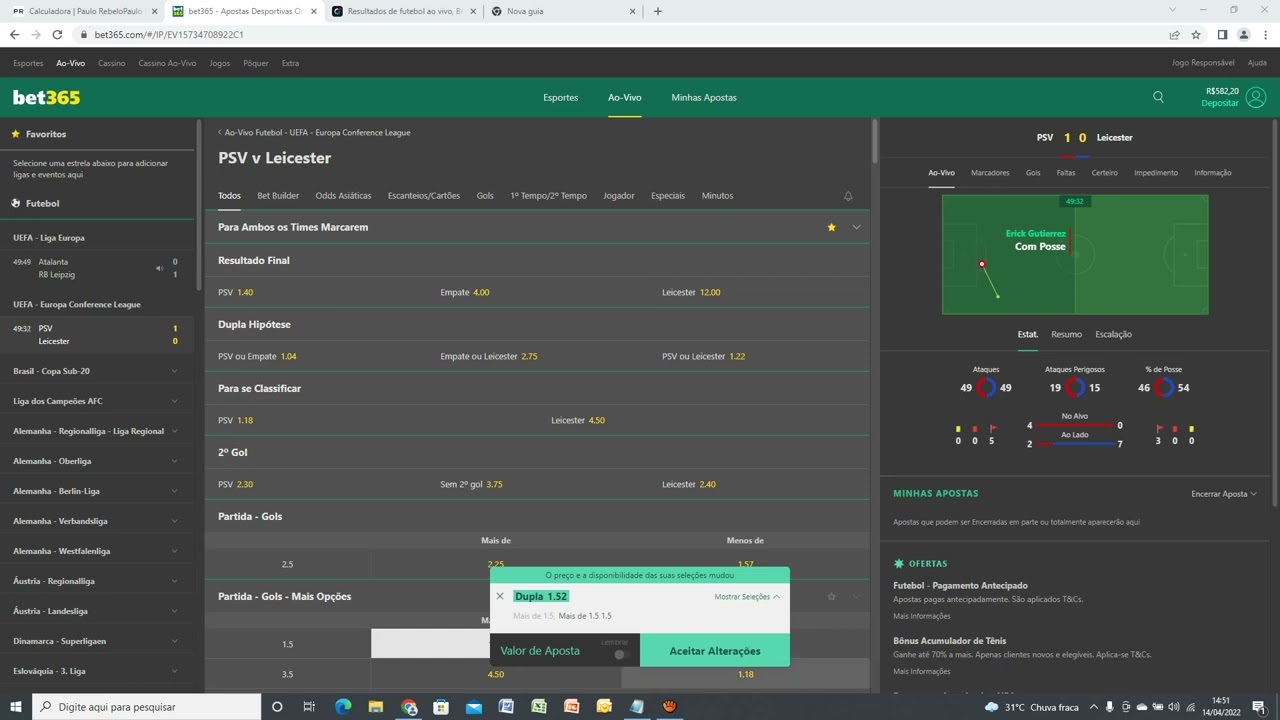Select Sem 2º gol 3.75 odds

[x=471, y=484]
